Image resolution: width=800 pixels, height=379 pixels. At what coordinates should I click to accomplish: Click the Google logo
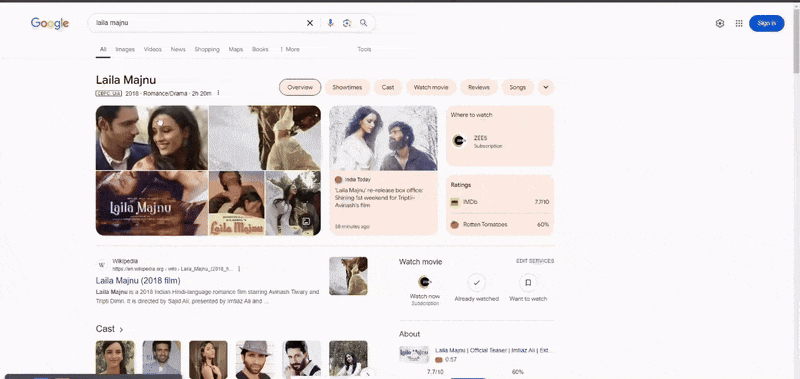click(49, 23)
